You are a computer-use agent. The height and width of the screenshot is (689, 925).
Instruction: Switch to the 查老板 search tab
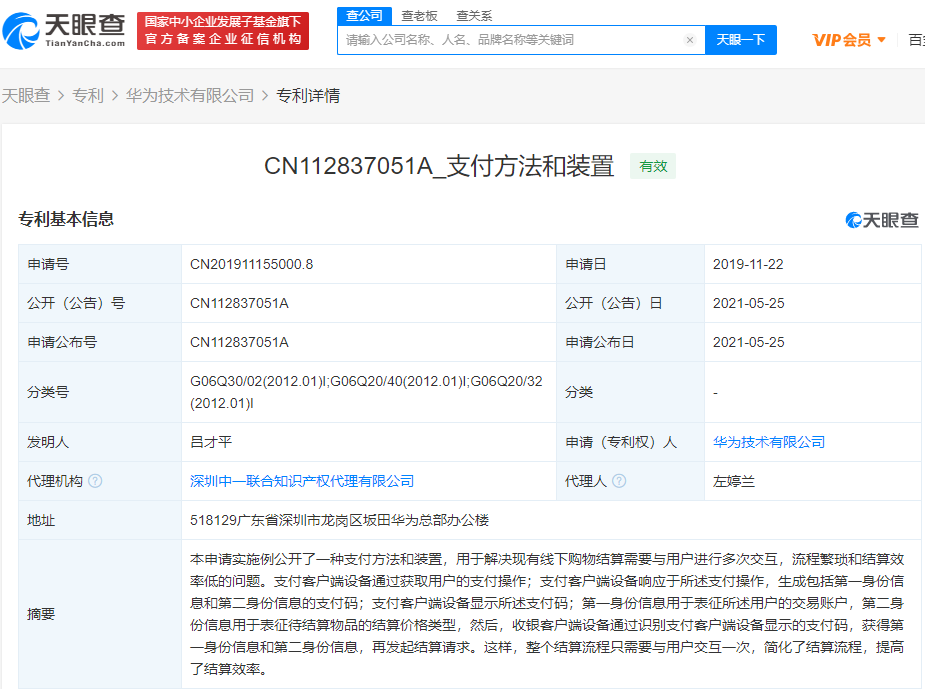click(x=419, y=16)
